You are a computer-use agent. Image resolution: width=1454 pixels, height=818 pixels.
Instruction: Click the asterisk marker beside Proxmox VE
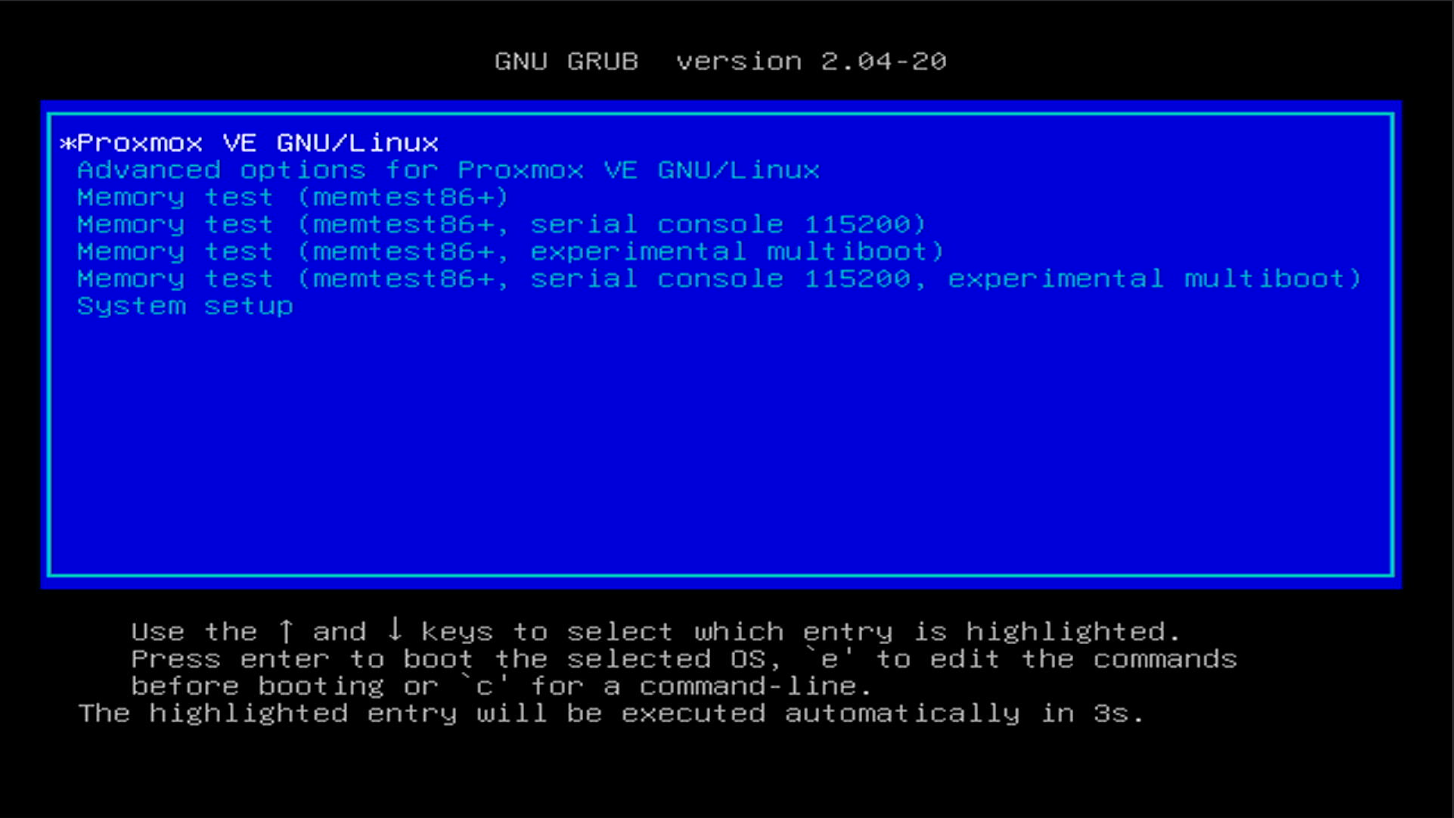(x=68, y=144)
